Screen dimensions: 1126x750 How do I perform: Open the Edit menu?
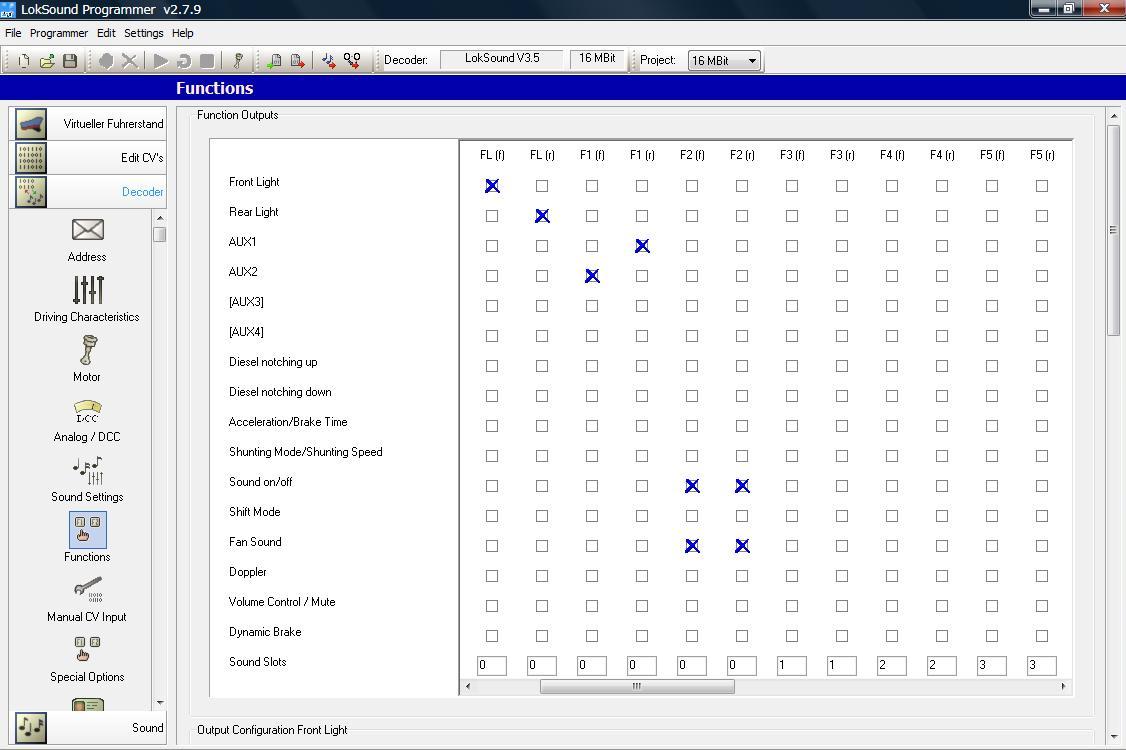click(x=106, y=33)
